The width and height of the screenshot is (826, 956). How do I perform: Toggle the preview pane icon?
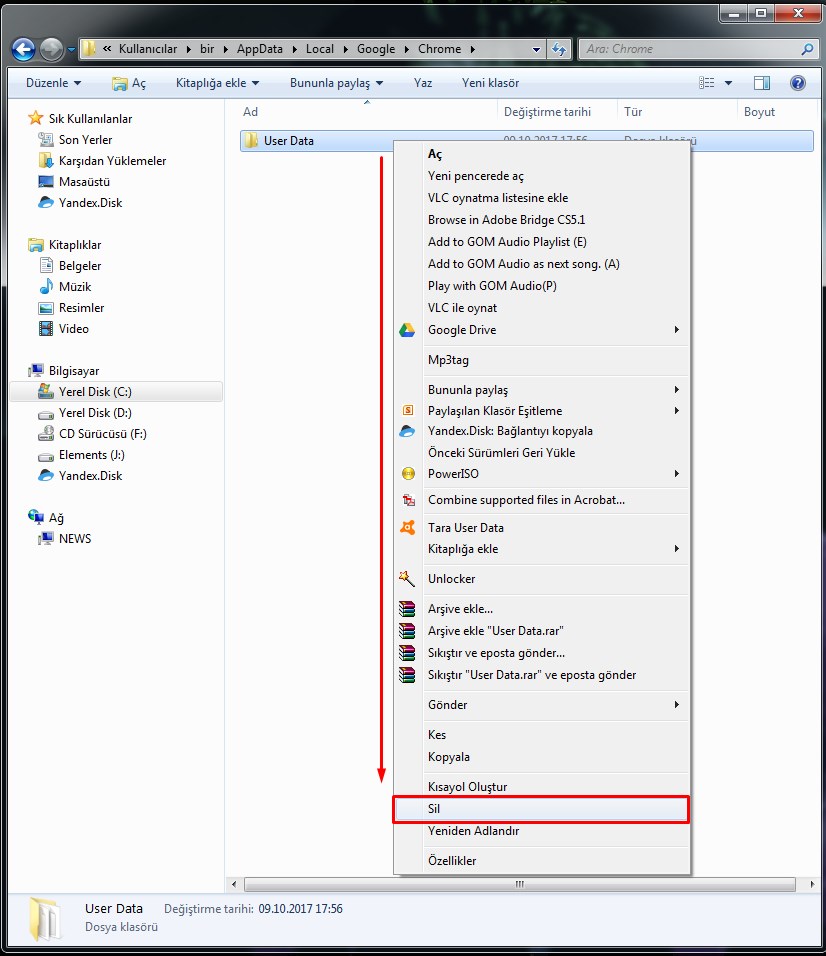762,83
